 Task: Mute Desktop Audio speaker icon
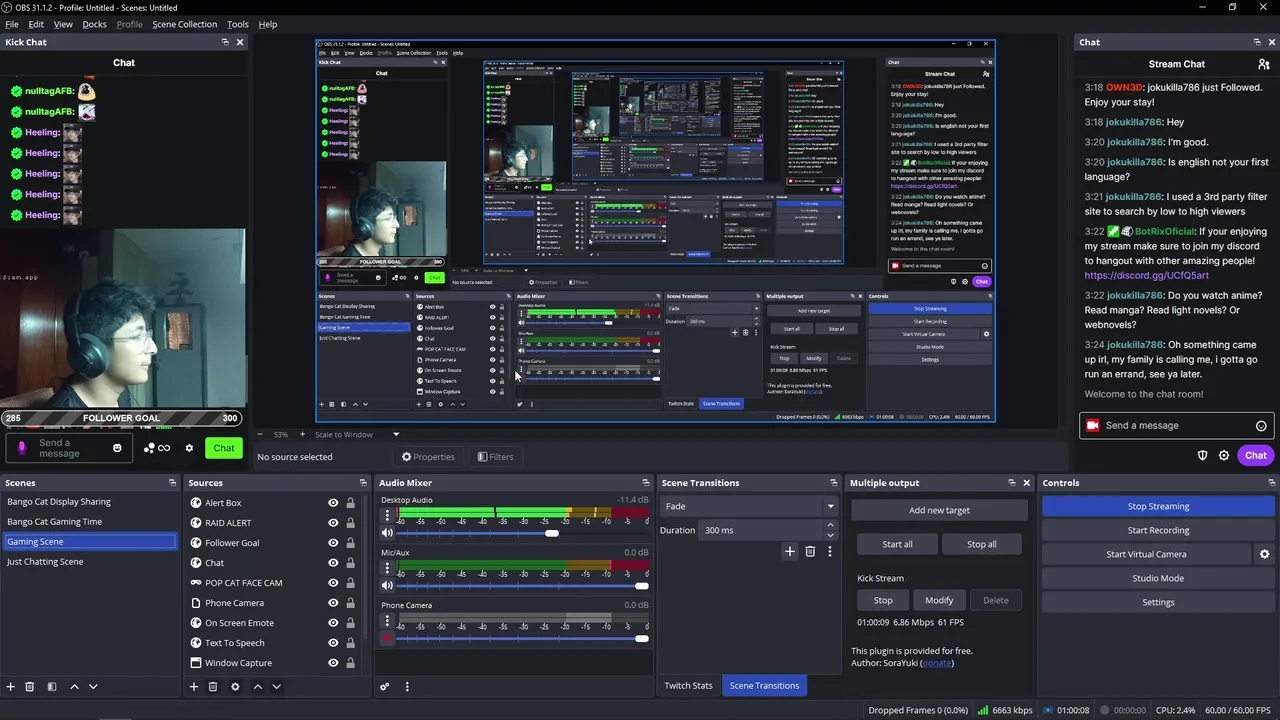pos(387,533)
